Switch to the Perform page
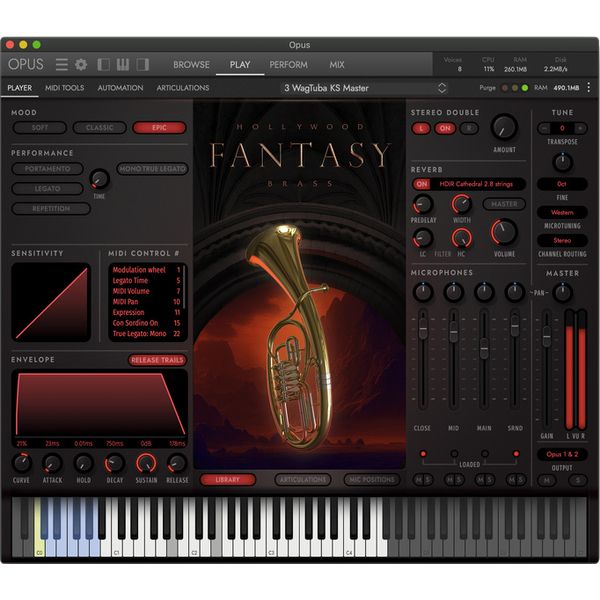 (289, 65)
